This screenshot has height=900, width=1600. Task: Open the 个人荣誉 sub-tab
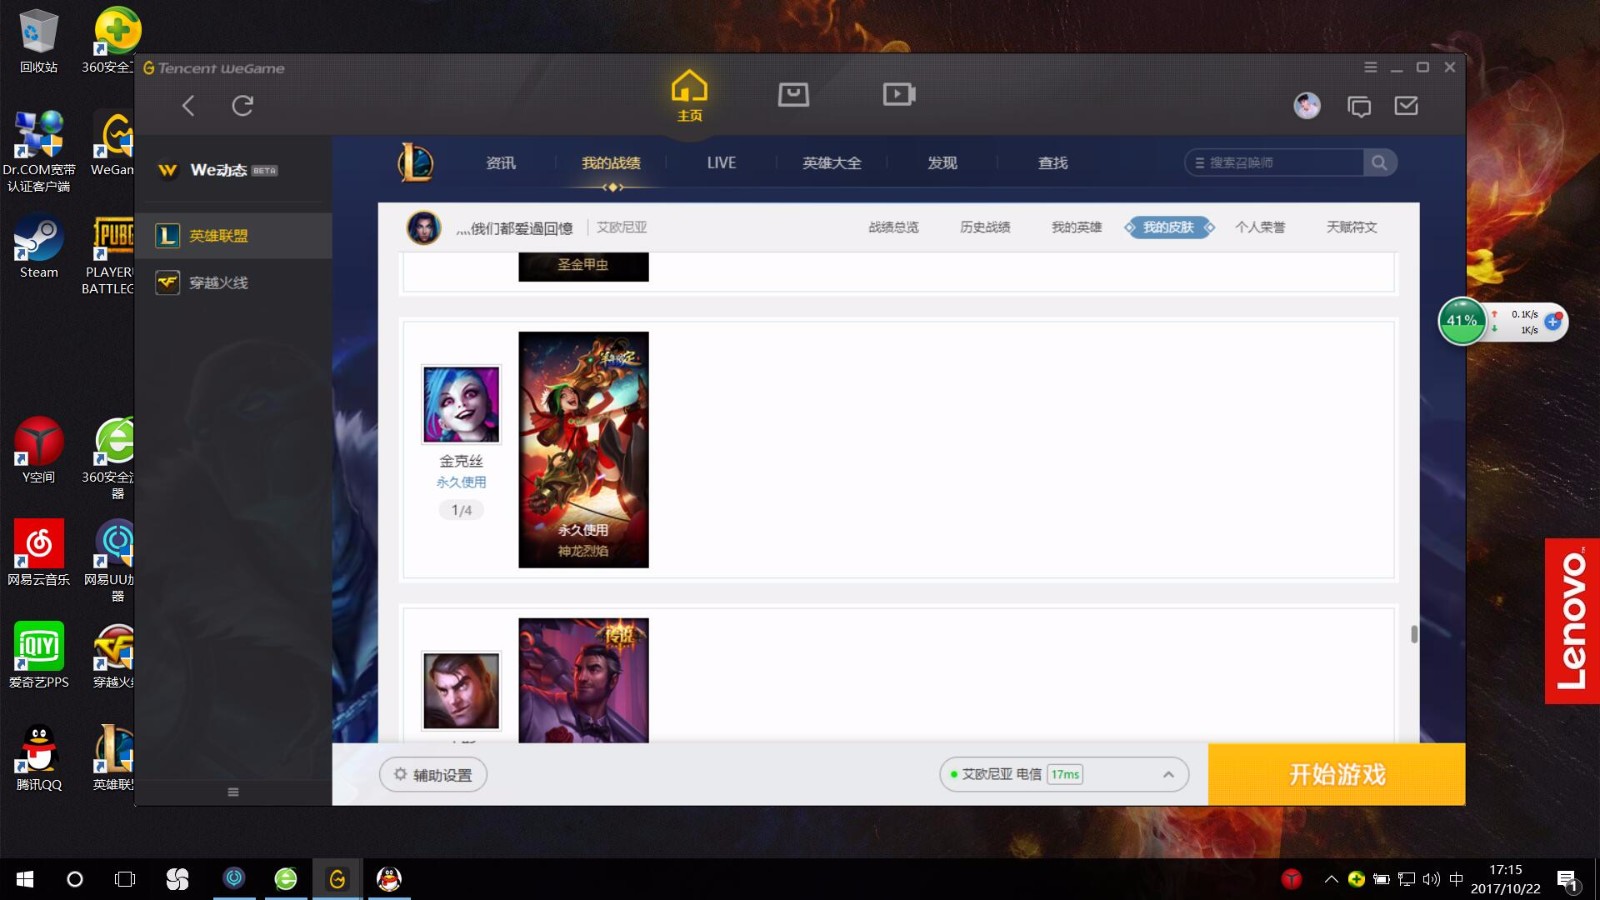pos(1260,228)
